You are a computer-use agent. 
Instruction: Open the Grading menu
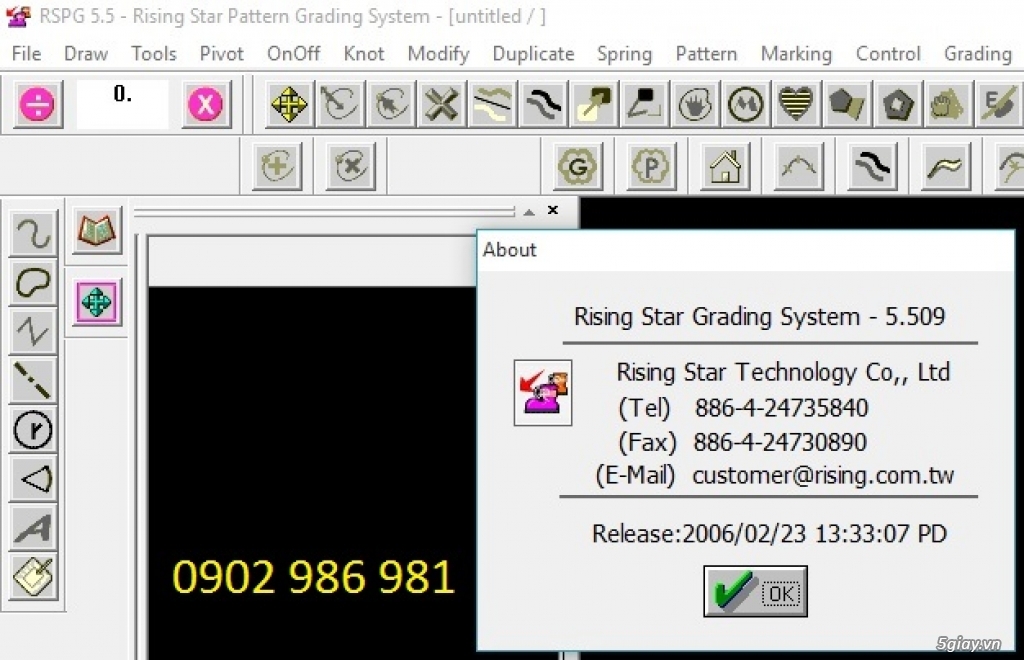[977, 54]
